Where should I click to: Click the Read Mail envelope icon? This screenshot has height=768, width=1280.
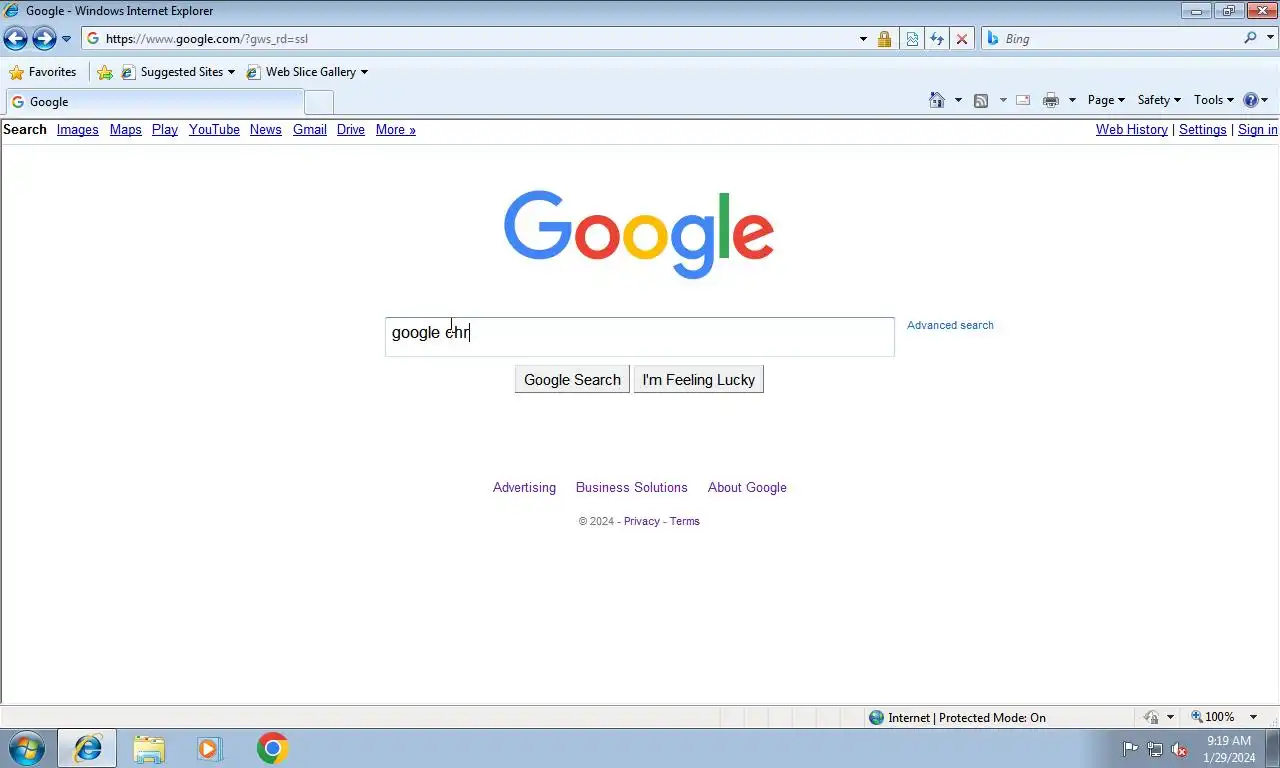[1023, 100]
